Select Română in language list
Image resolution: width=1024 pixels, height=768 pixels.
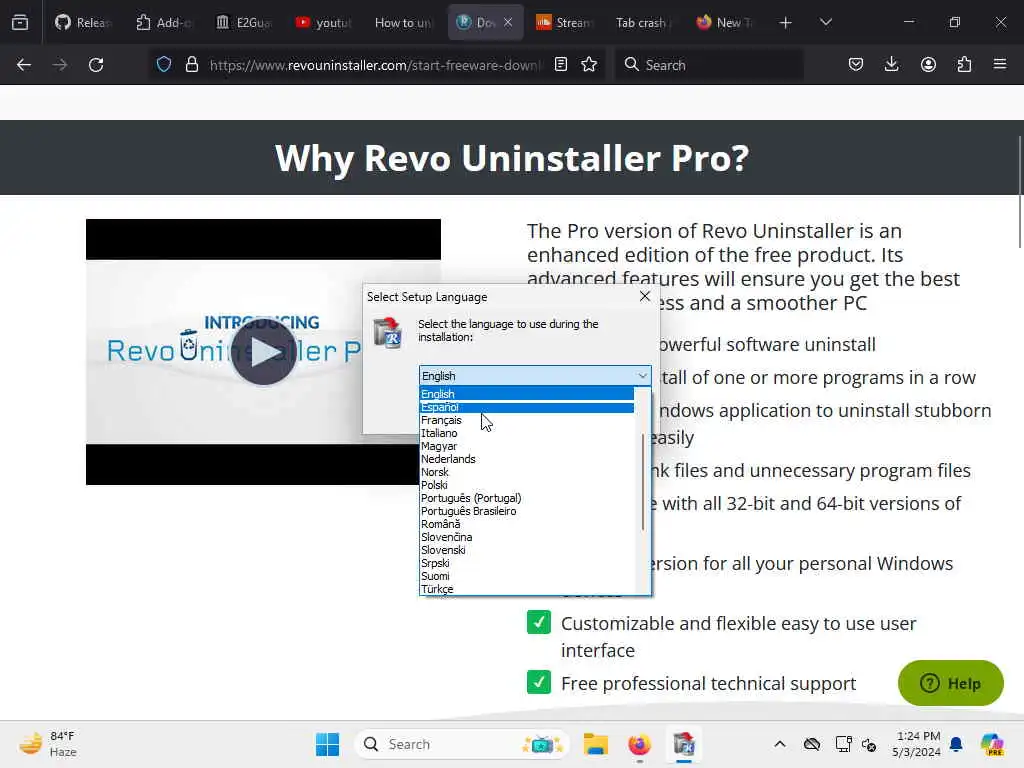point(527,524)
